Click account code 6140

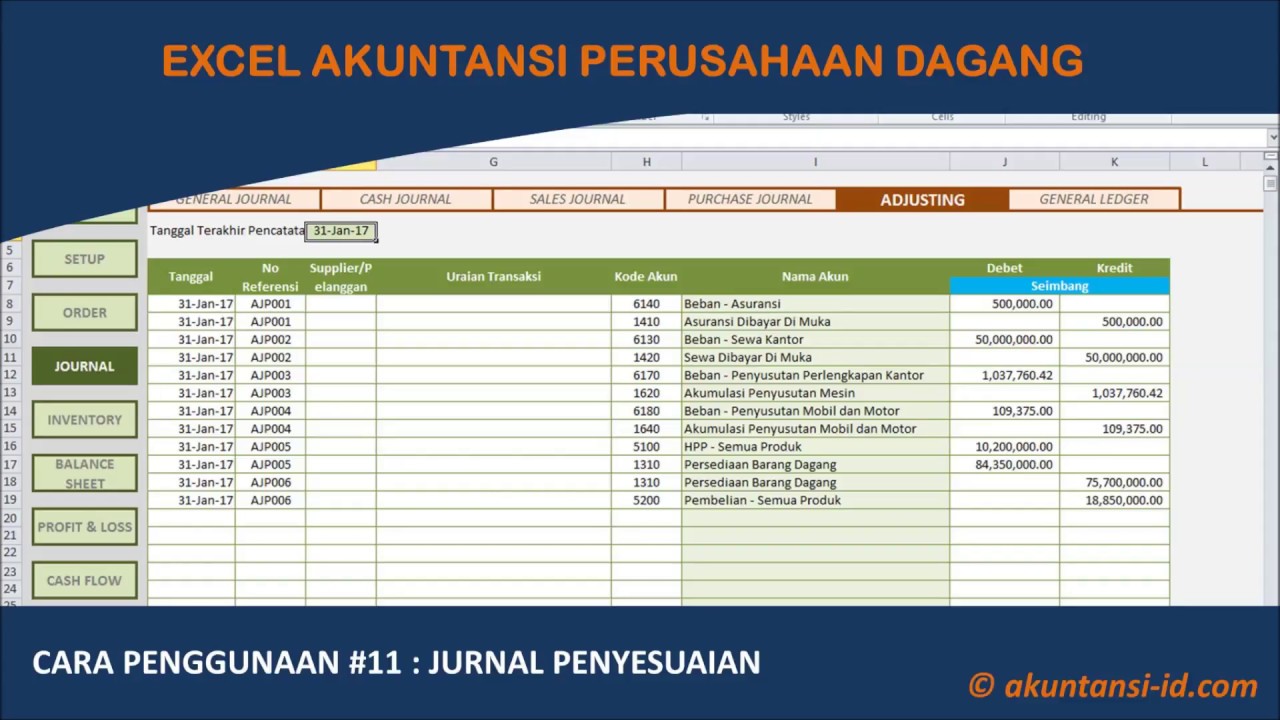click(x=646, y=304)
